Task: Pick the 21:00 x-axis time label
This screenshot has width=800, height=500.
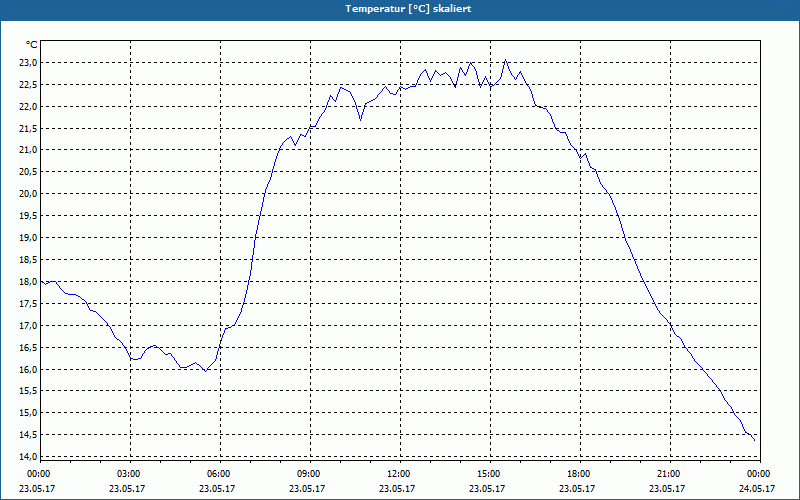Action: [x=668, y=474]
